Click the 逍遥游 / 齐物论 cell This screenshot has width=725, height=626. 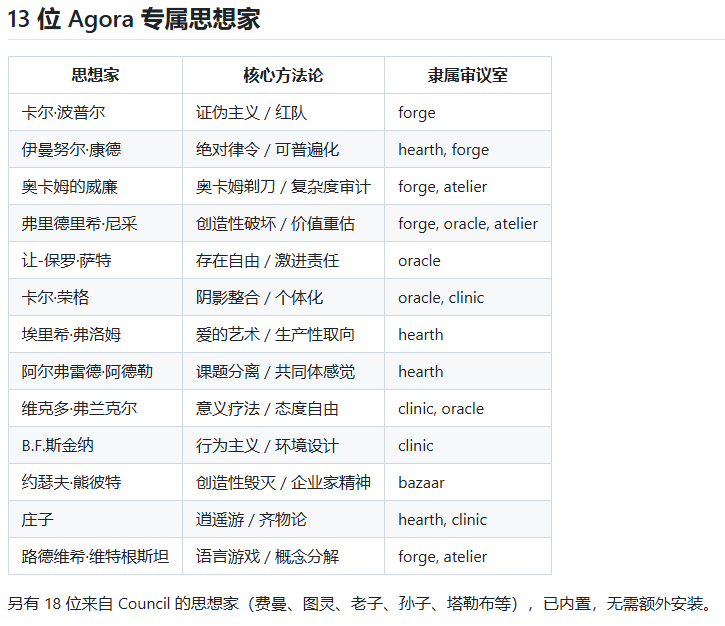251,519
